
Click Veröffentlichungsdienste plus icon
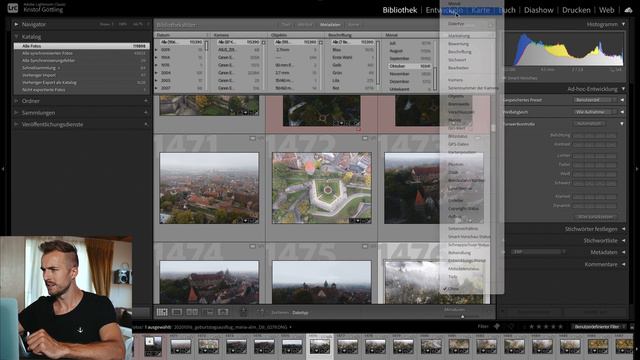146,124
